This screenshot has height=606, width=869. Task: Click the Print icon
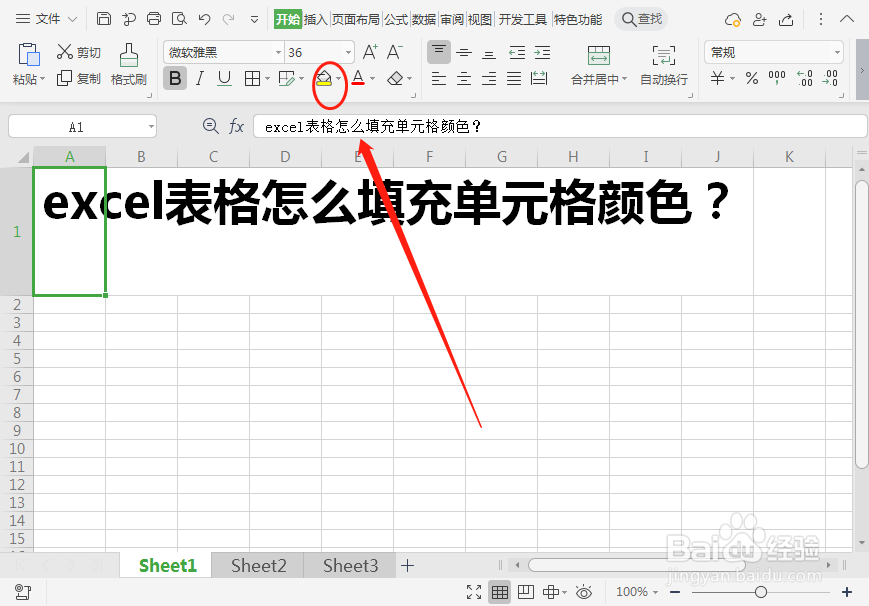[x=154, y=19]
